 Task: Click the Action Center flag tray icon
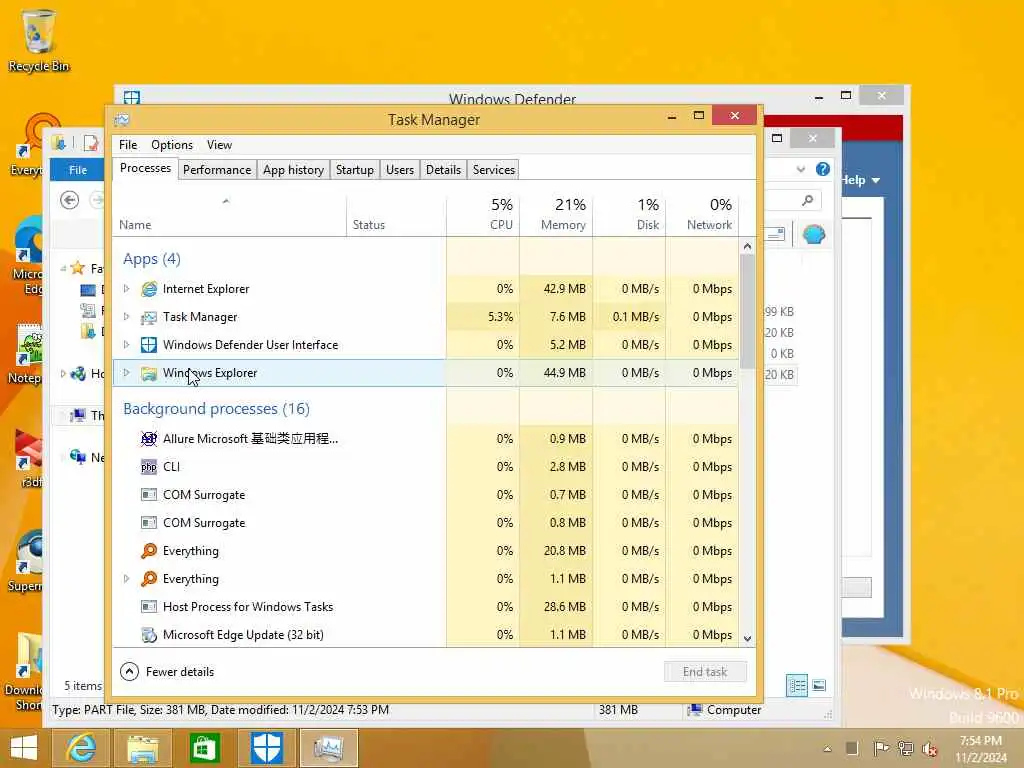[x=881, y=748]
